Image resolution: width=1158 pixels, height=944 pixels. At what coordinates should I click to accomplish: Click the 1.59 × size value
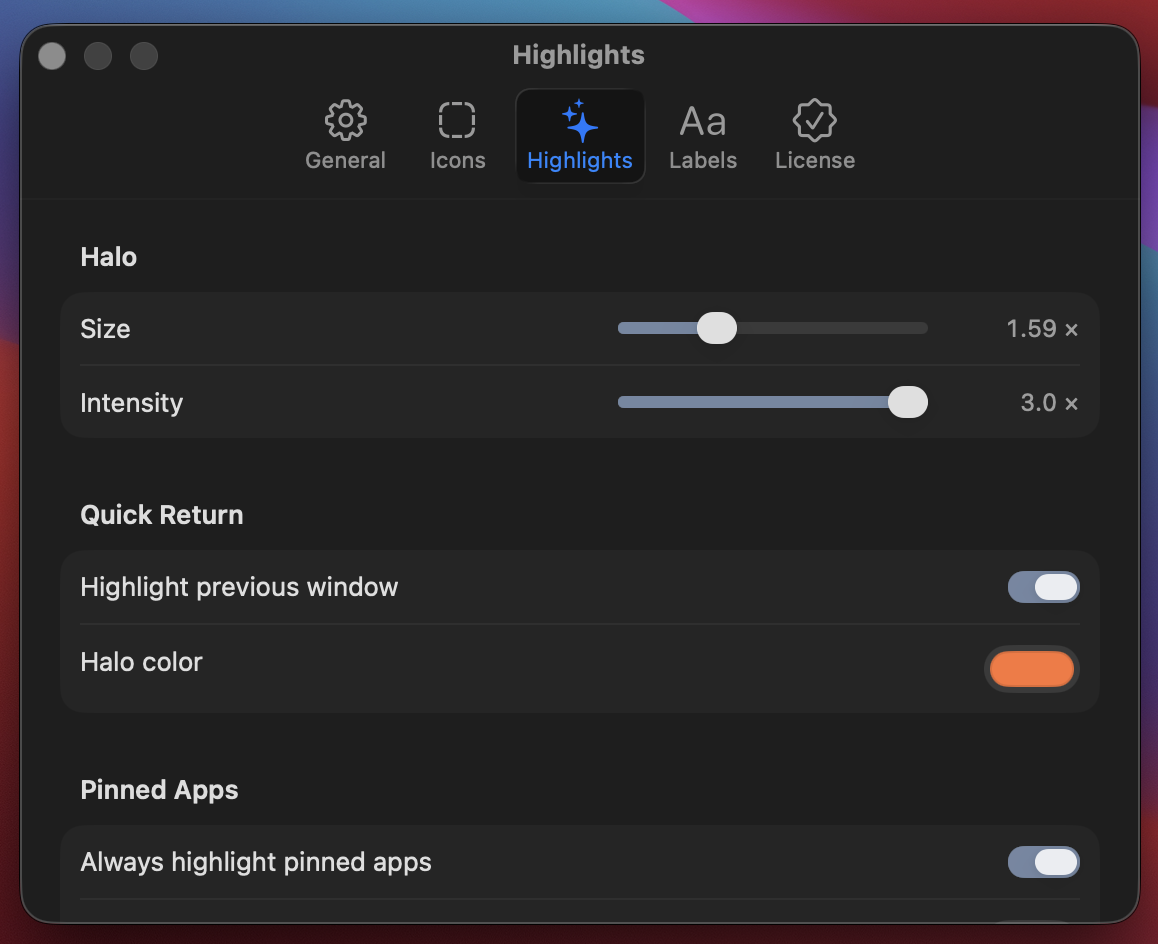tap(1042, 329)
